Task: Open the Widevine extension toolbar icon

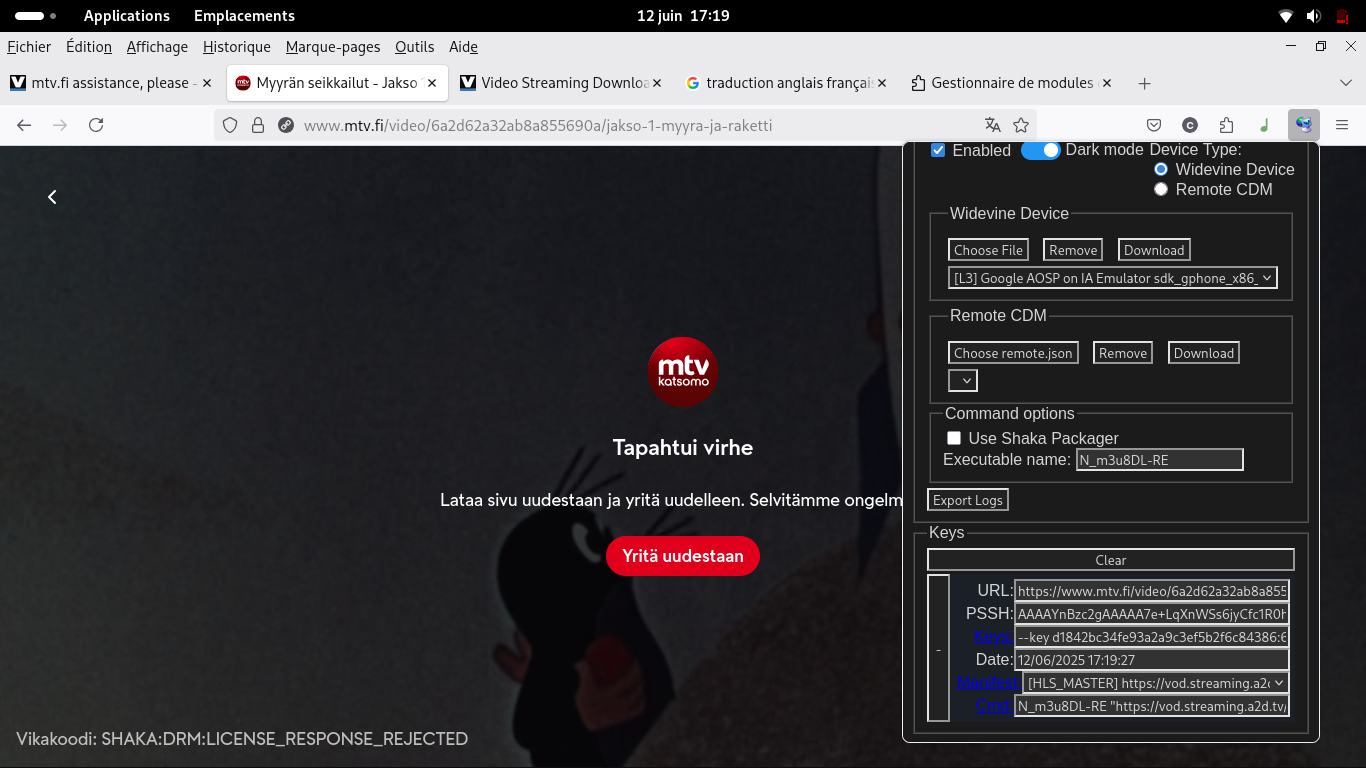Action: (1303, 125)
